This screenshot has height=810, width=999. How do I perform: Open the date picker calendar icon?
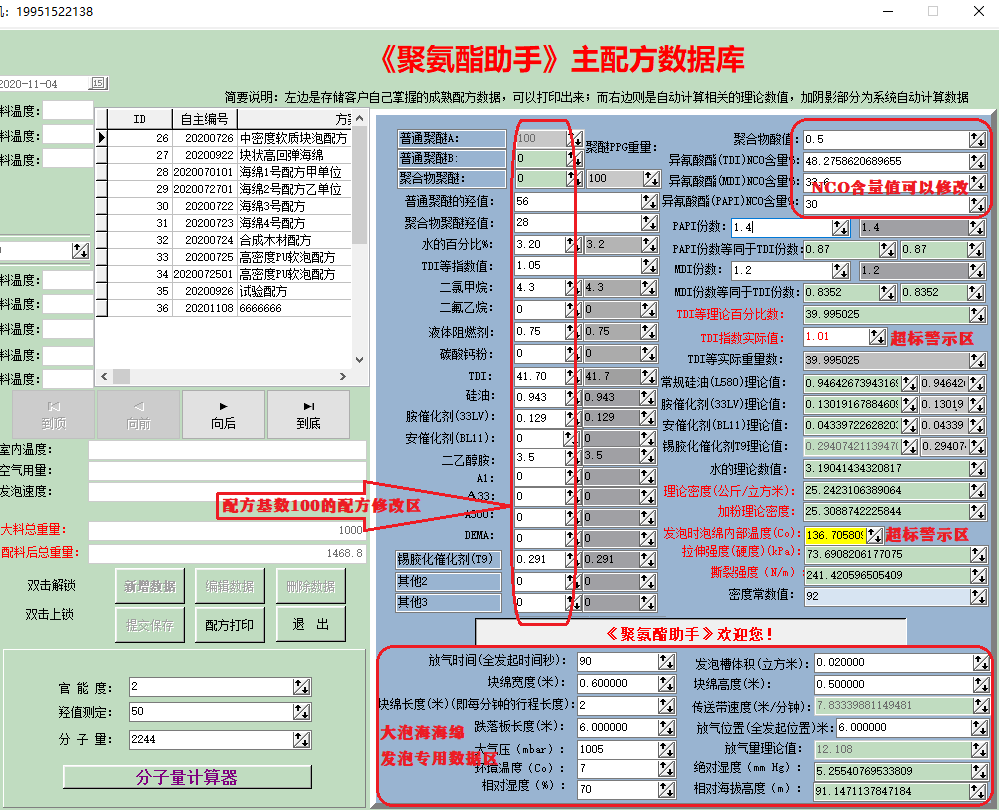pos(97,83)
